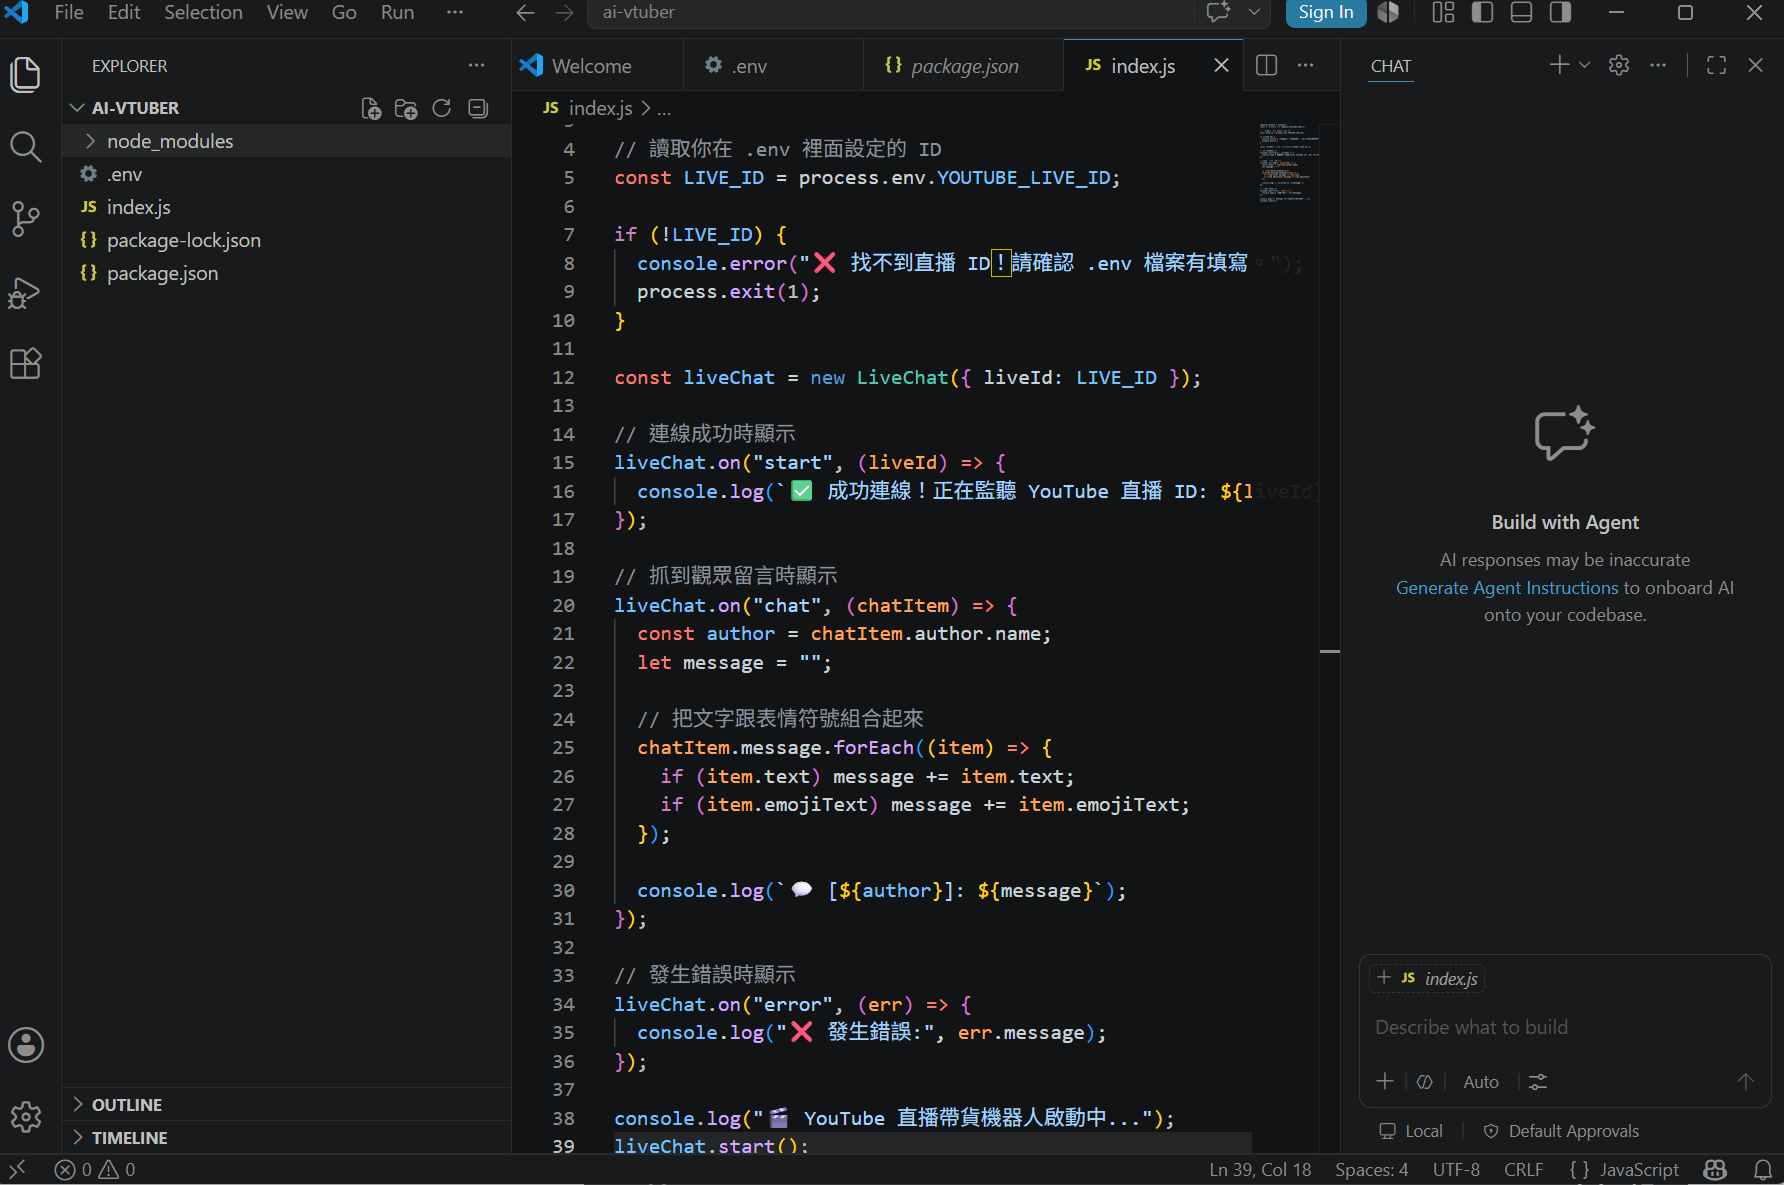Start a new chat session
The width and height of the screenshot is (1784, 1185).
pos(1558,65)
